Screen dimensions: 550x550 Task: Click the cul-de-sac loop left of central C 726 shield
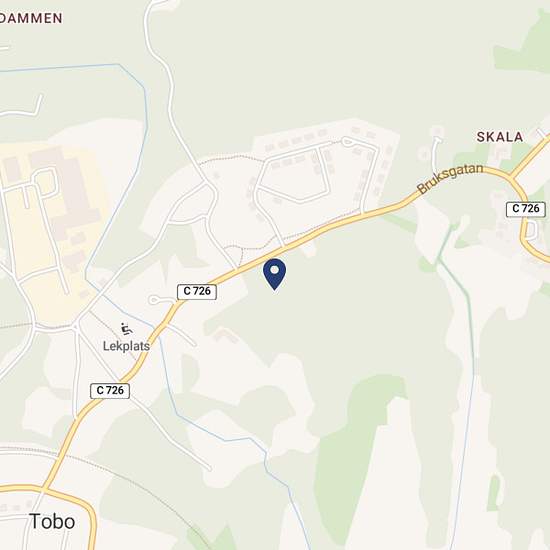(x=154, y=300)
